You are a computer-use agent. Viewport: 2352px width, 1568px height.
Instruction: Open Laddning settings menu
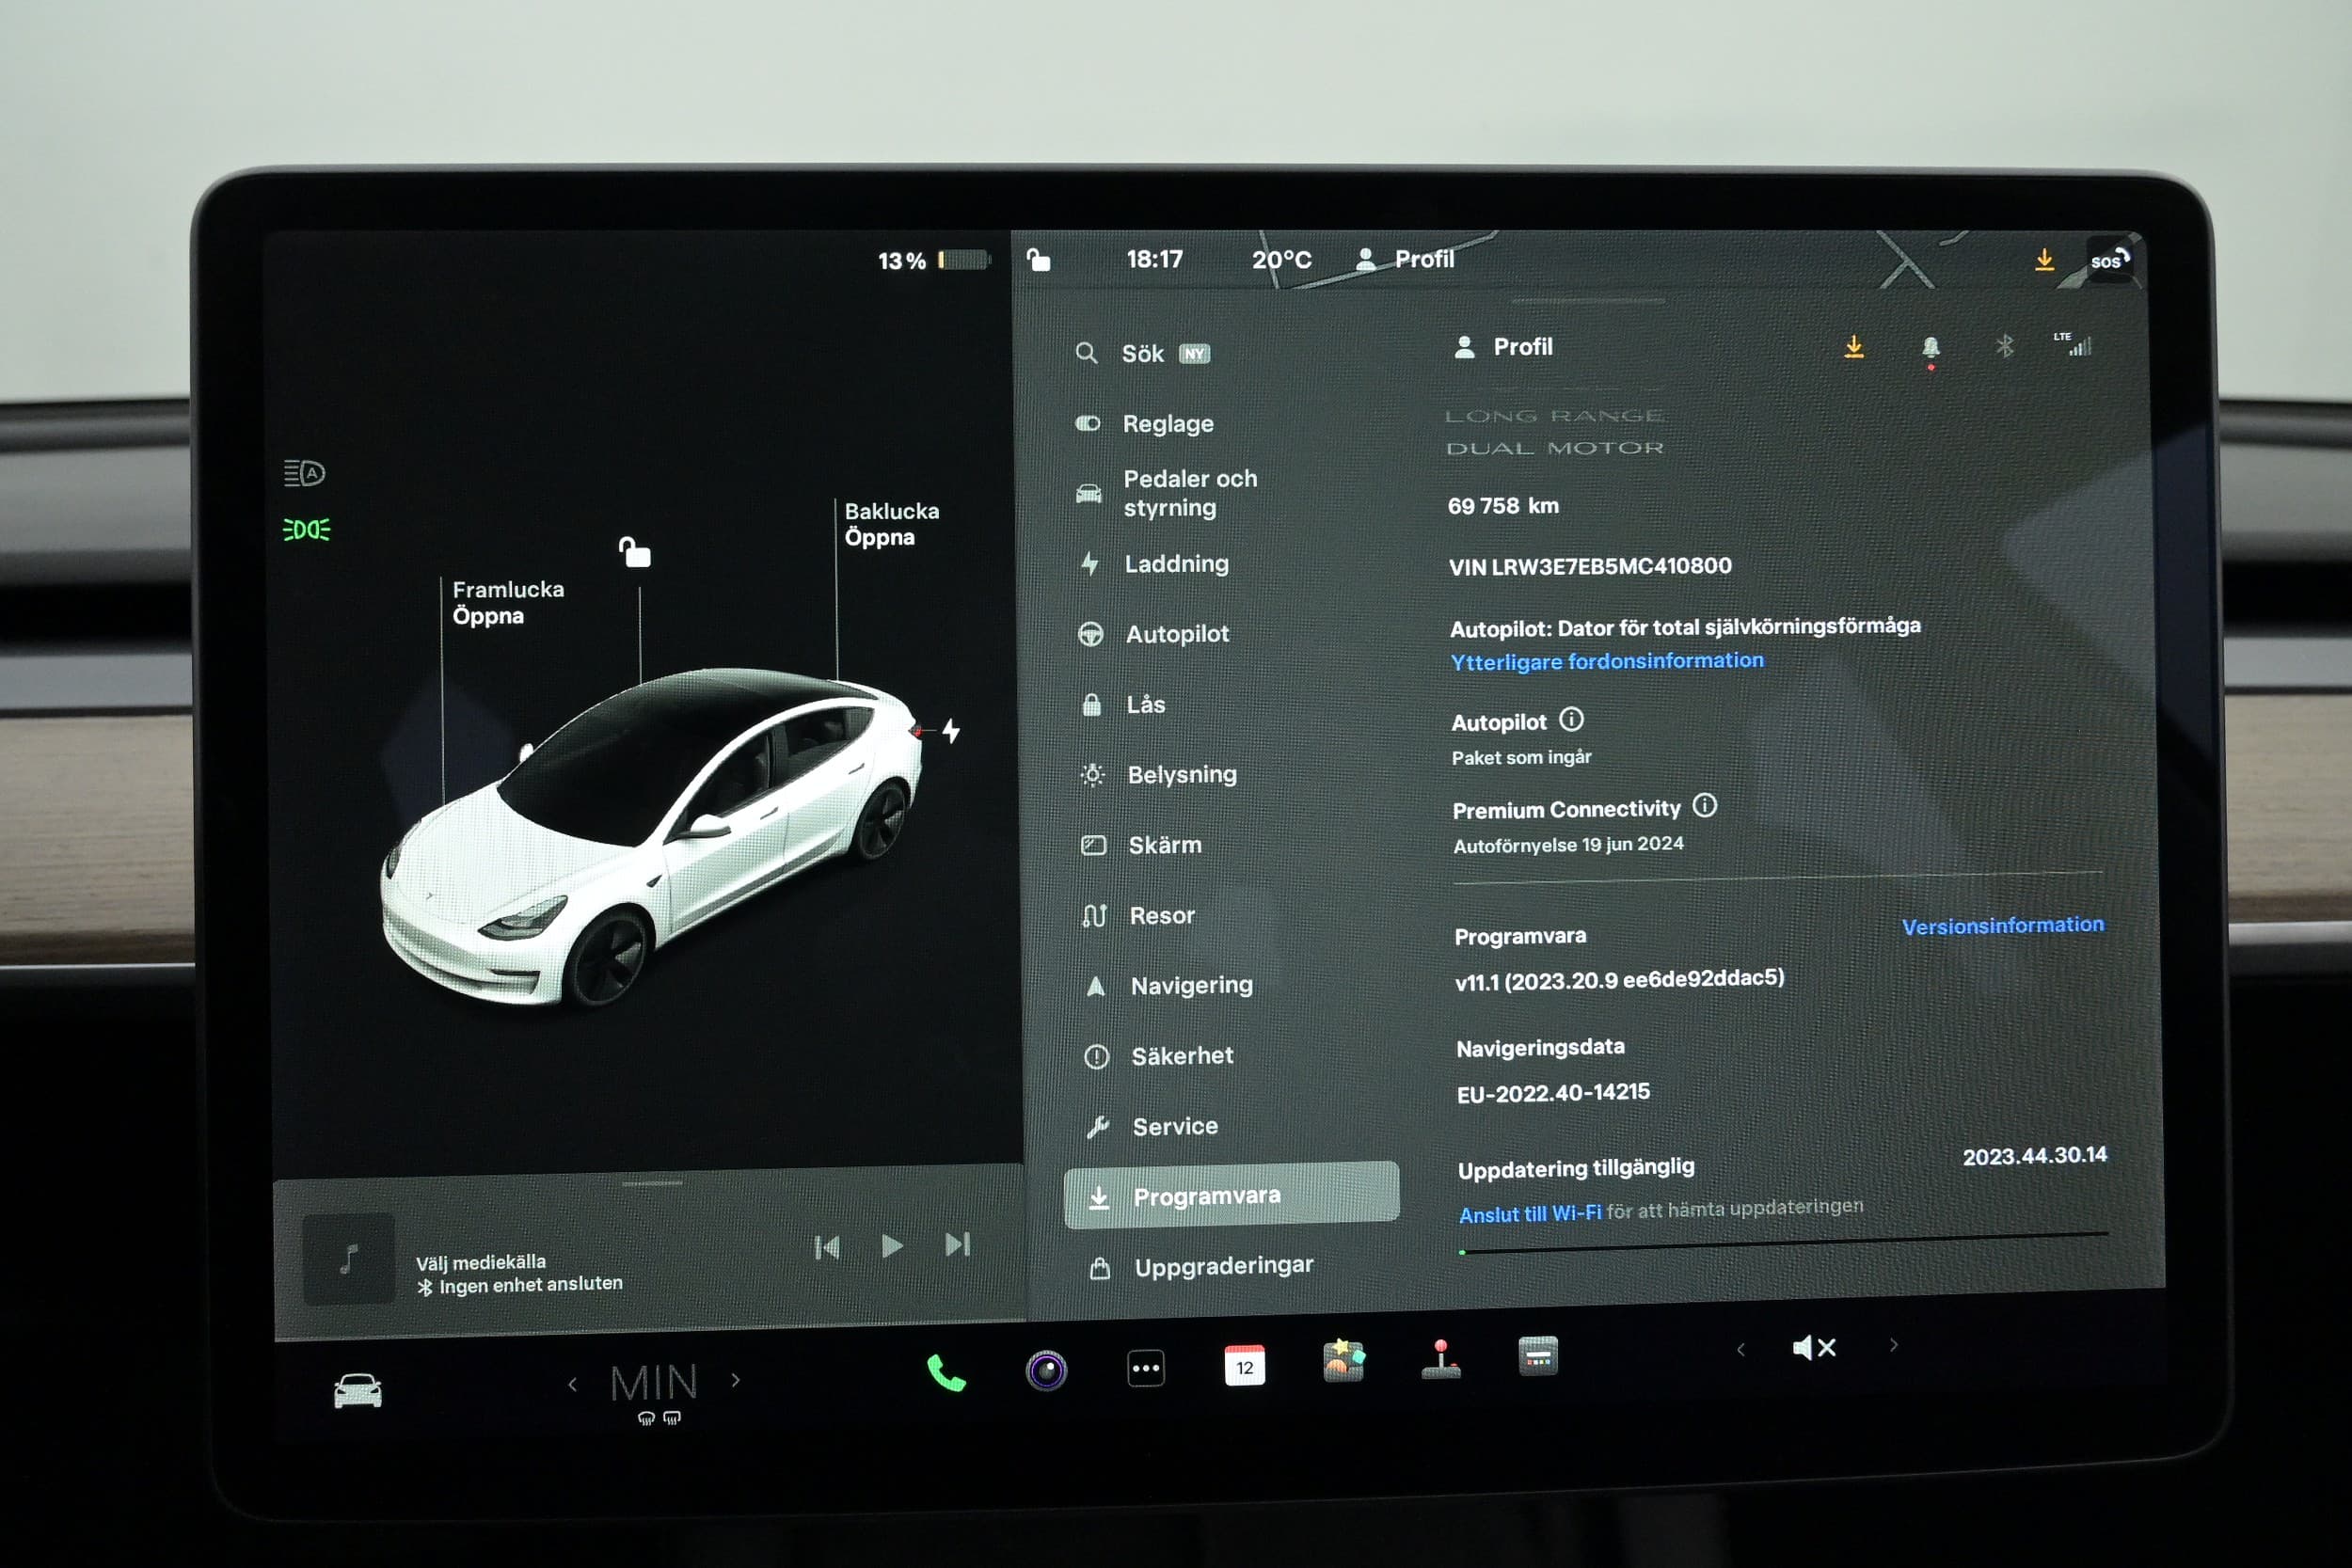click(1175, 564)
